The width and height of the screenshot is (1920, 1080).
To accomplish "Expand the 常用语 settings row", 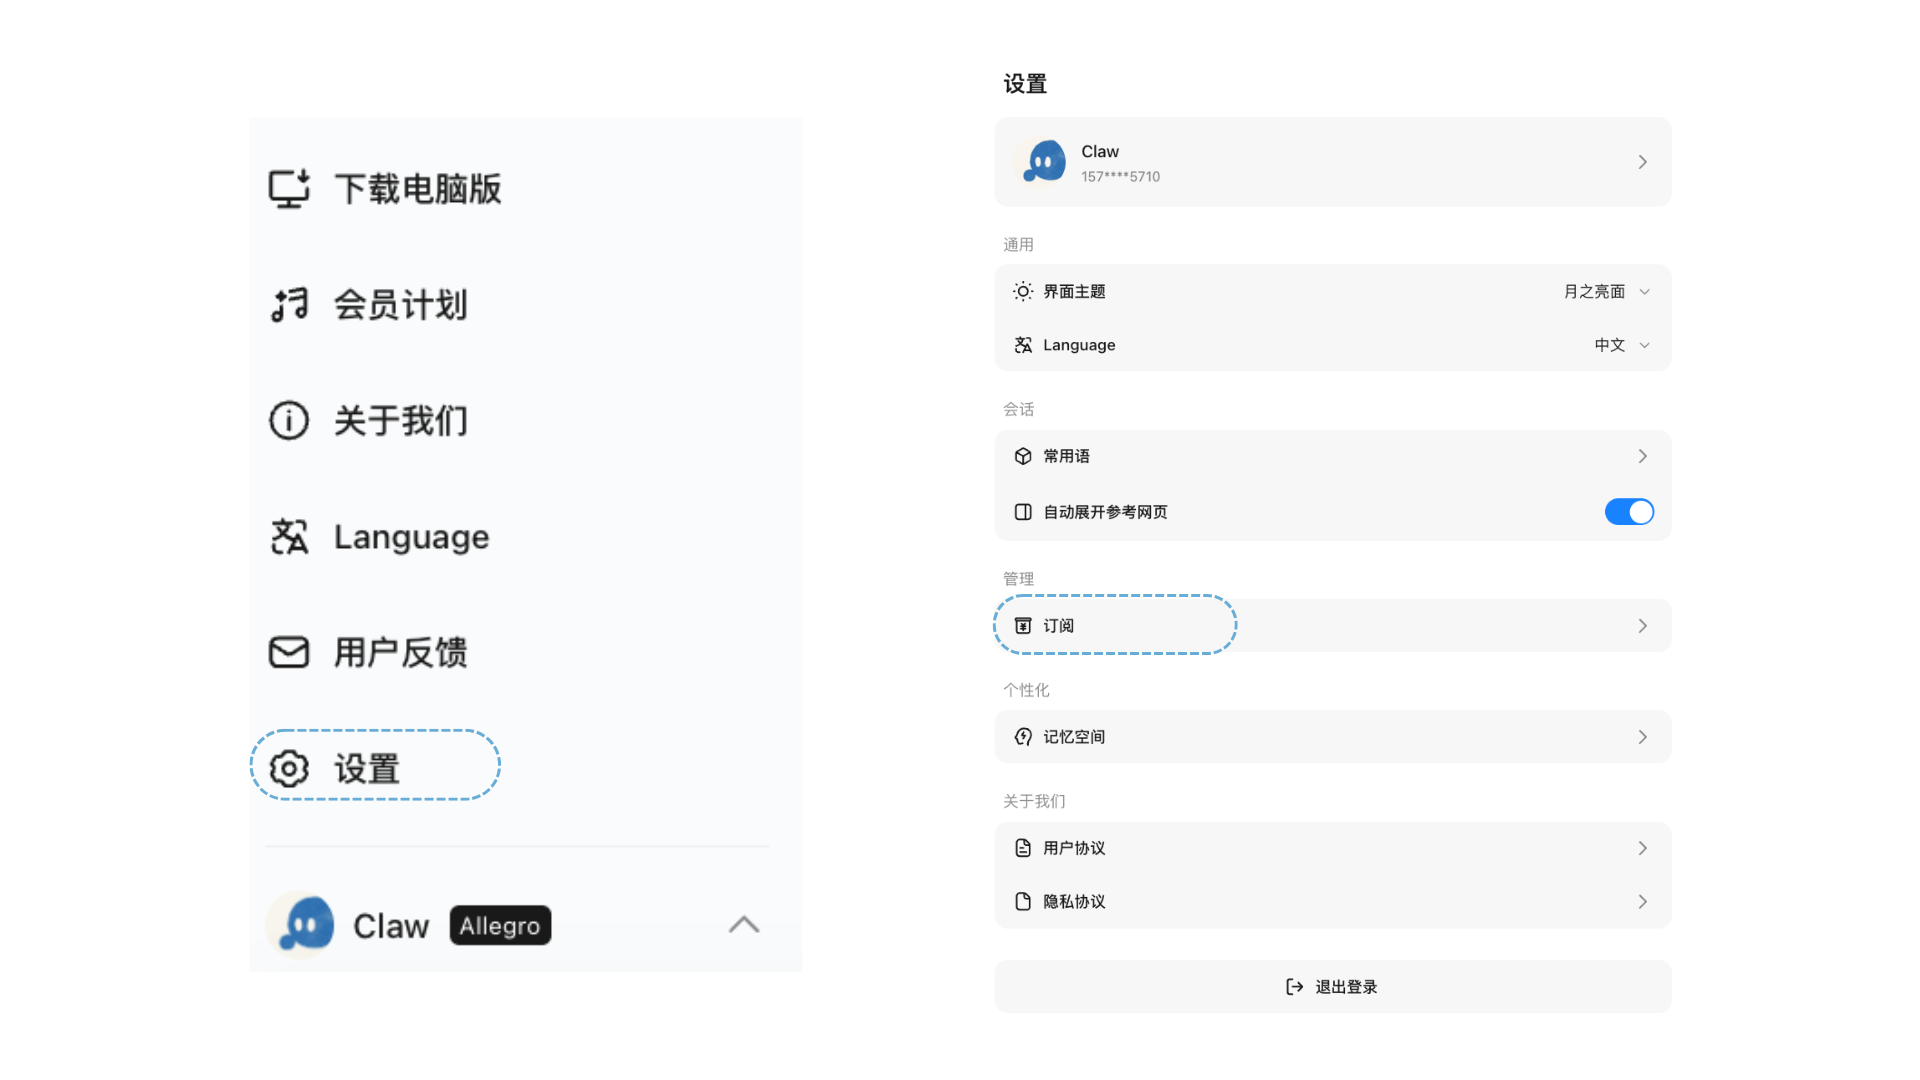I will (x=1330, y=455).
